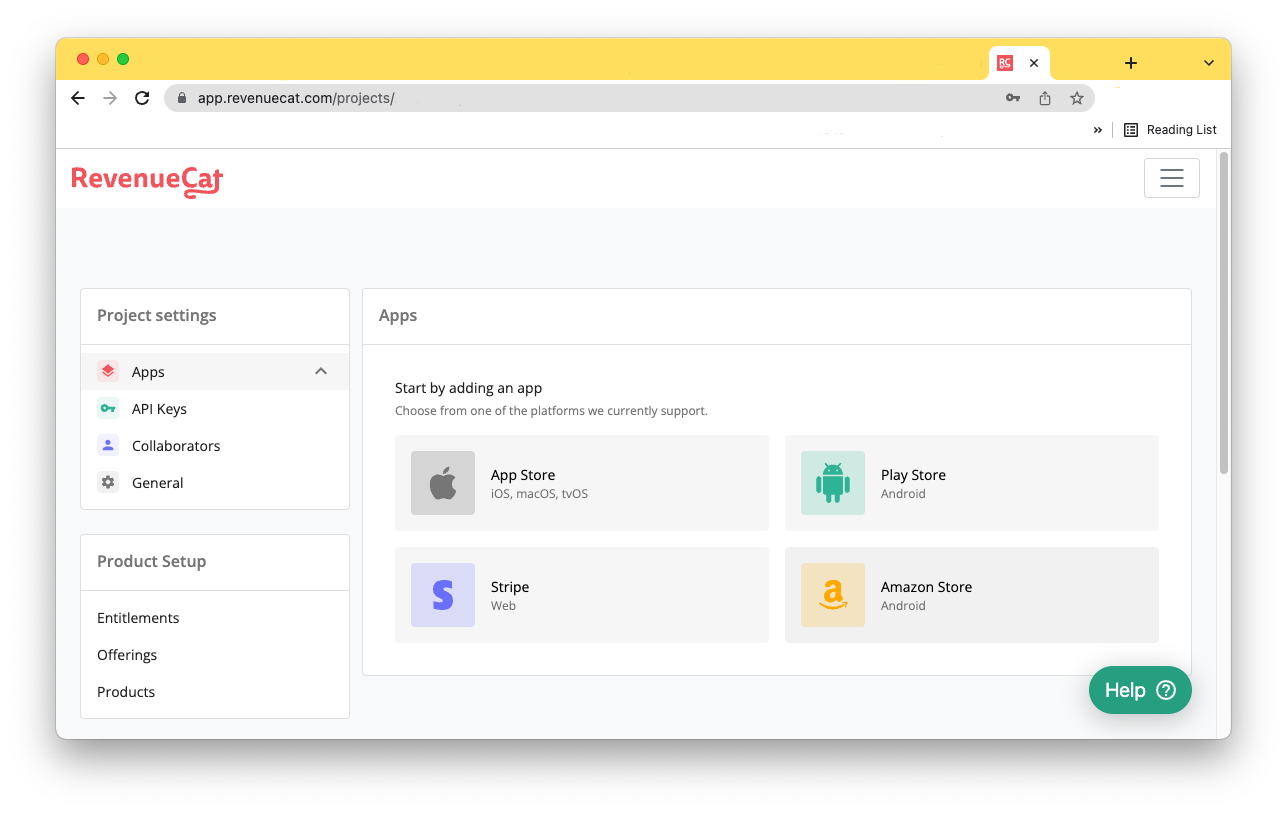Bookmark page with the star icon

(1076, 98)
